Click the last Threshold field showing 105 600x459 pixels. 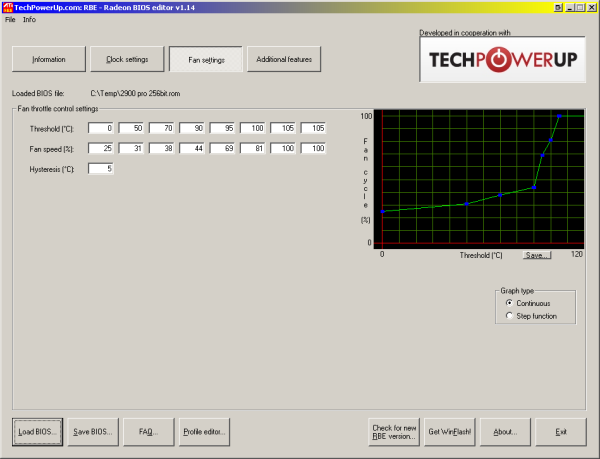(x=314, y=128)
